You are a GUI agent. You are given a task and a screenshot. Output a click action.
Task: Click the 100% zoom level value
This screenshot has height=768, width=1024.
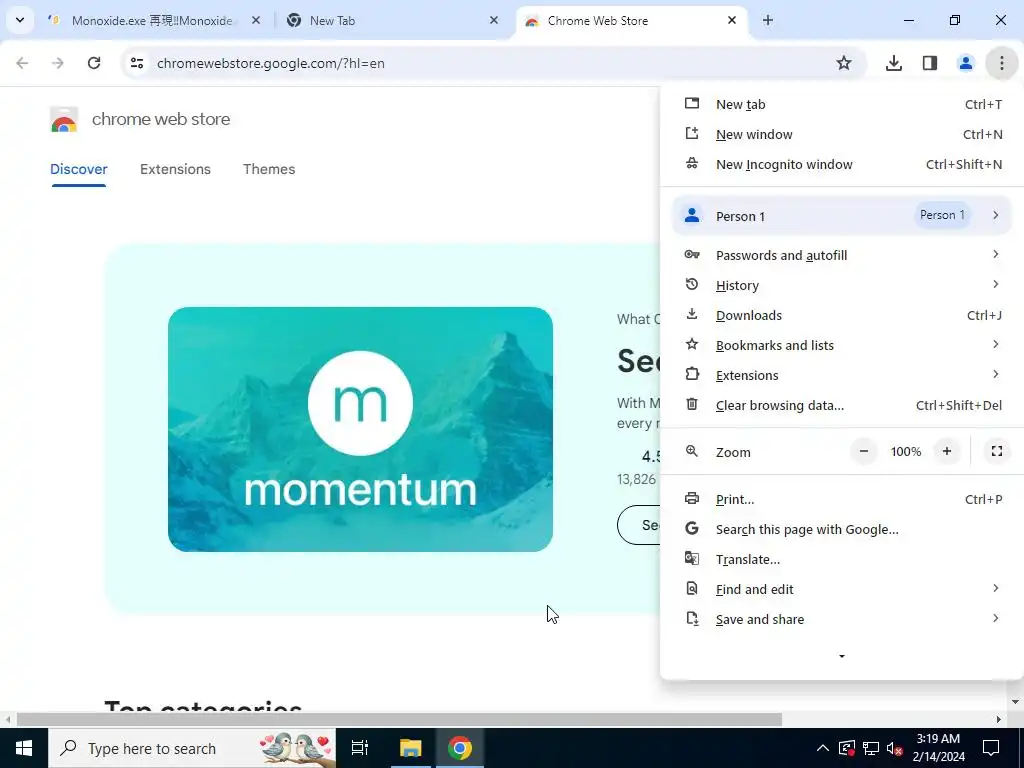pos(905,451)
